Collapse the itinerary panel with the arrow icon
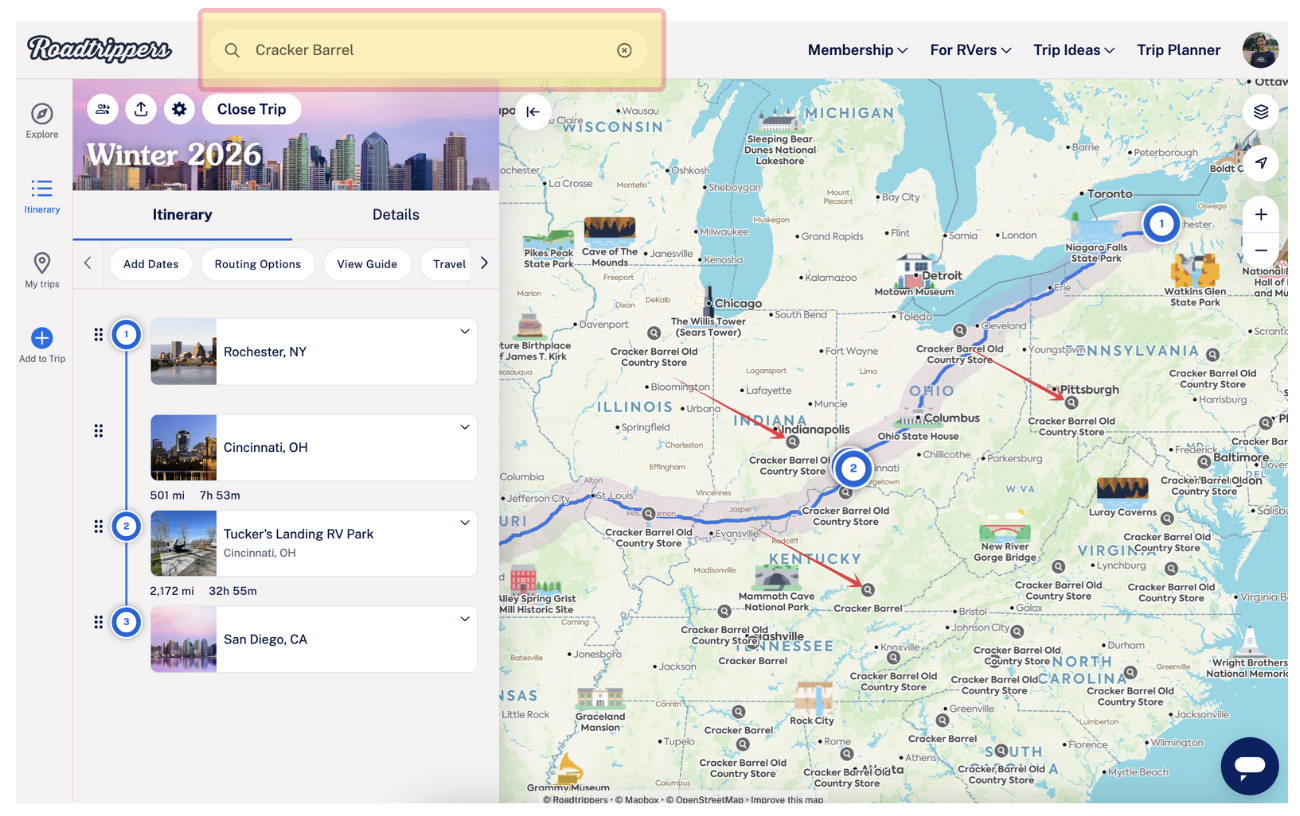This screenshot has width=1300, height=816. pyautogui.click(x=534, y=112)
